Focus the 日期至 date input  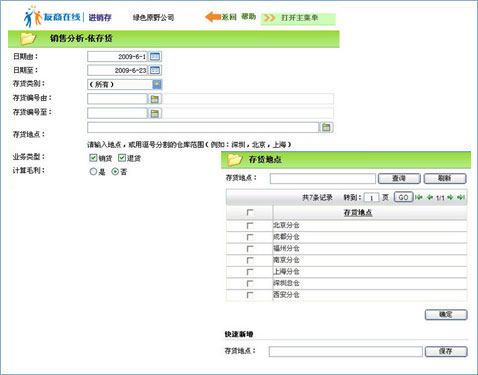(x=117, y=70)
